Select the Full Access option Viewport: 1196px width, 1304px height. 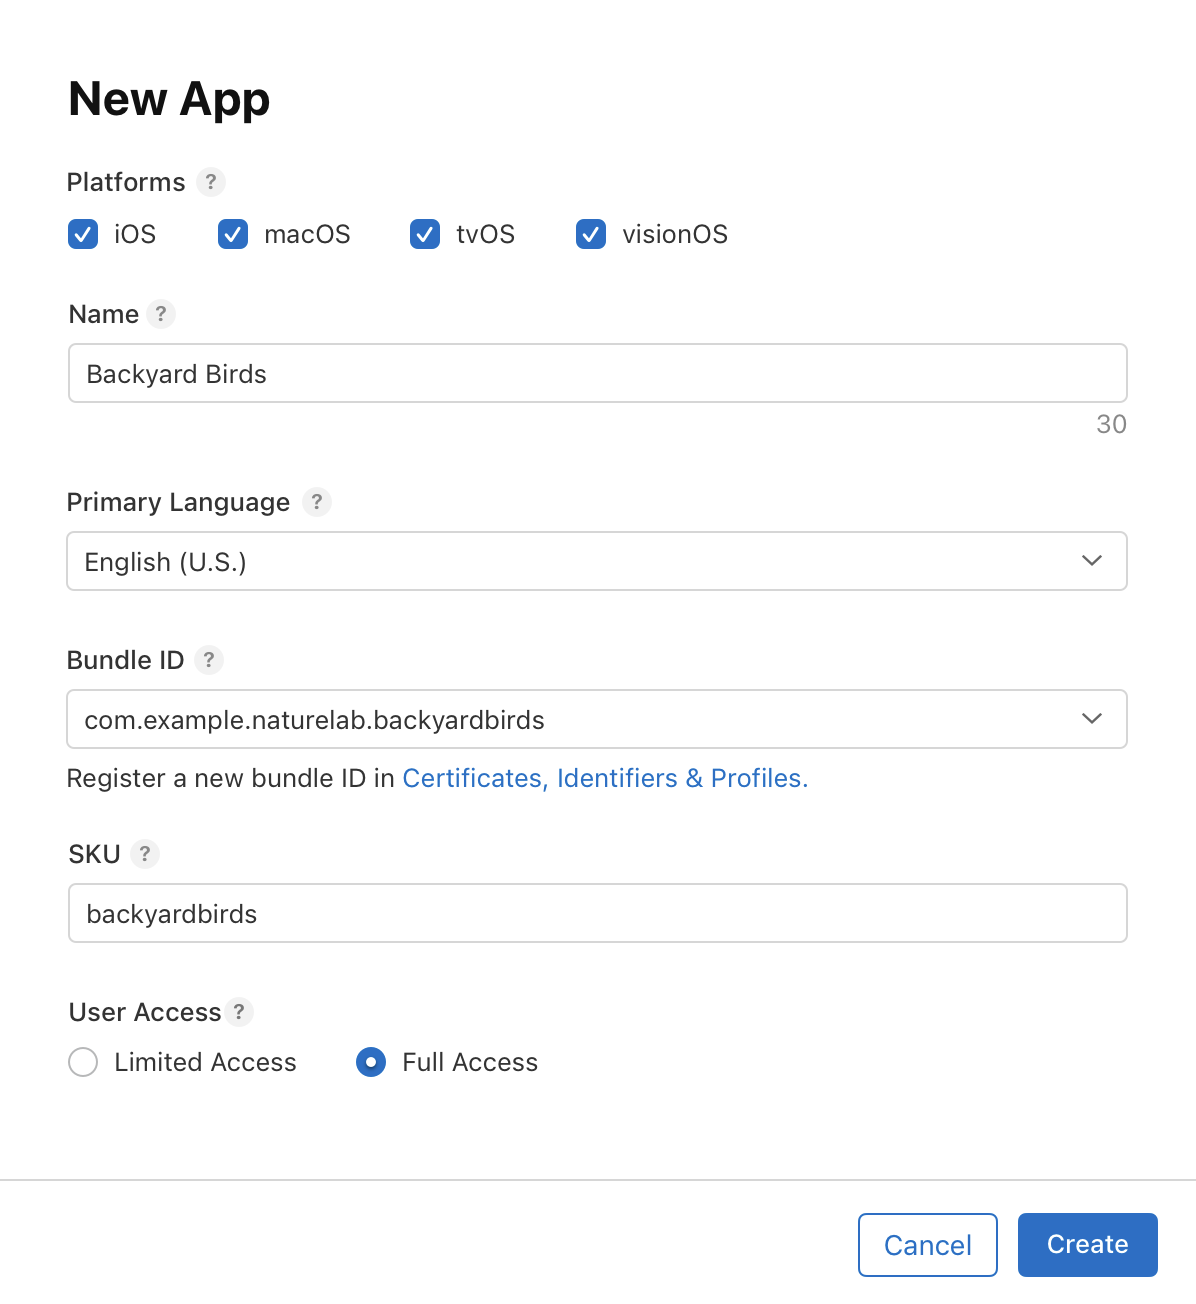(x=371, y=1062)
